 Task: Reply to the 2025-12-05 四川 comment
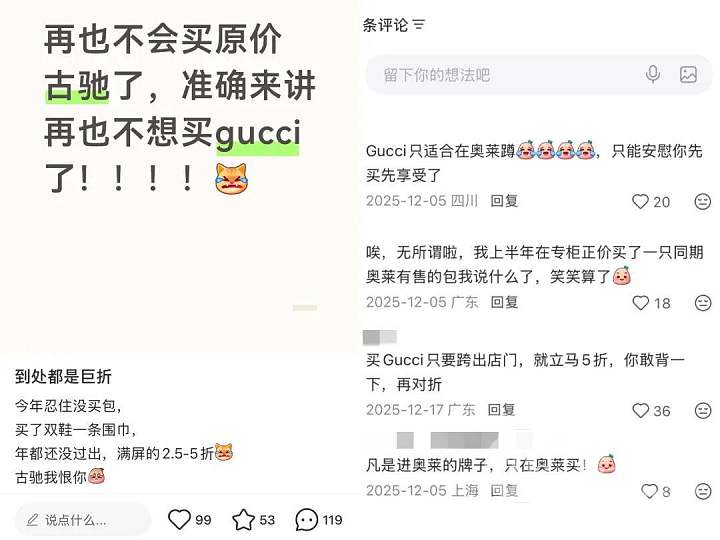tap(504, 201)
